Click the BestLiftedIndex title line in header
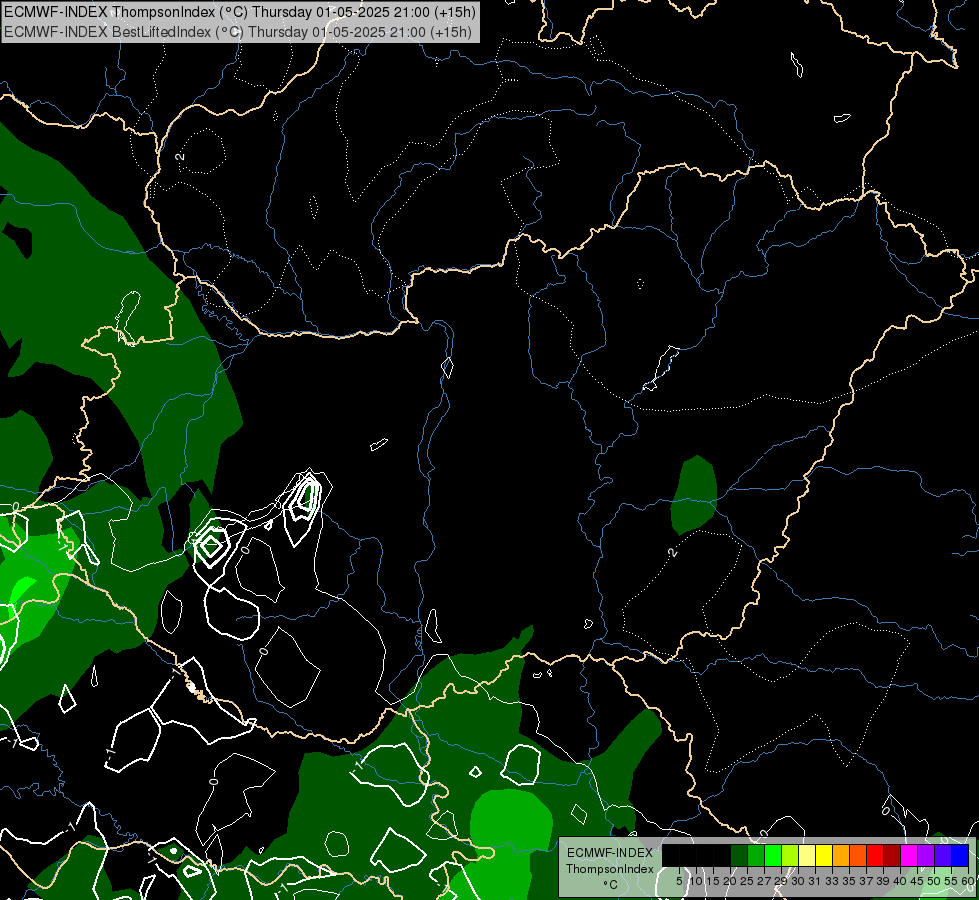This screenshot has height=900, width=979. 238,32
